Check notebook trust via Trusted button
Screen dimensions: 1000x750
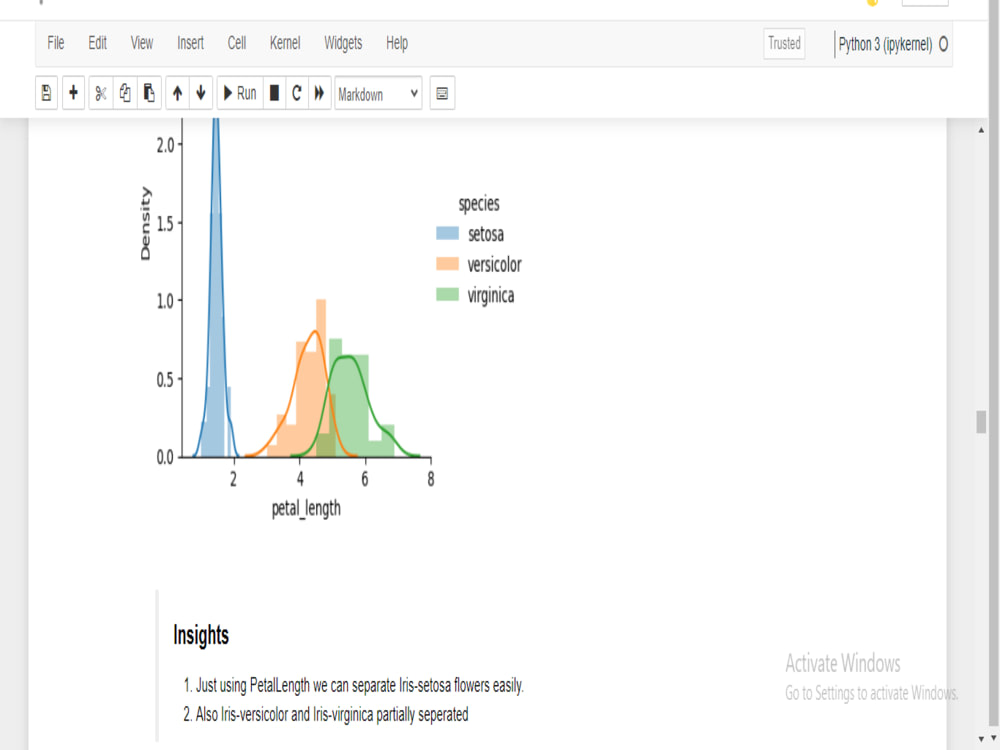pyautogui.click(x=784, y=43)
